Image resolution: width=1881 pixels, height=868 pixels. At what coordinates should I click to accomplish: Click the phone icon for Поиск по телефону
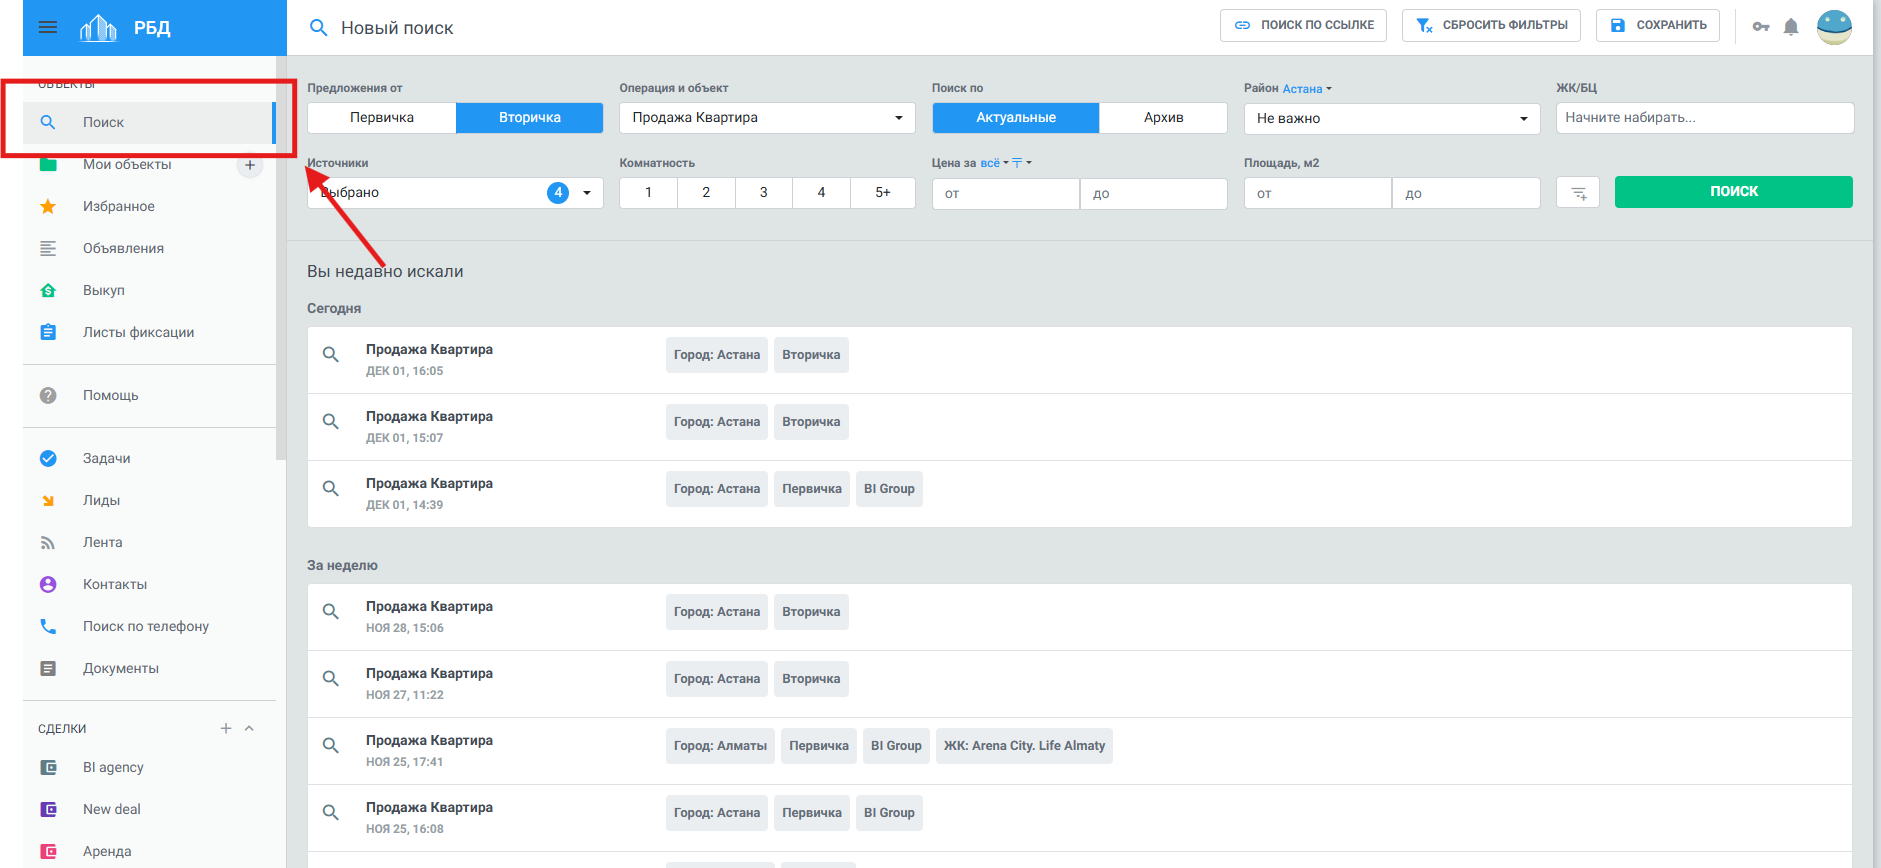pos(48,627)
